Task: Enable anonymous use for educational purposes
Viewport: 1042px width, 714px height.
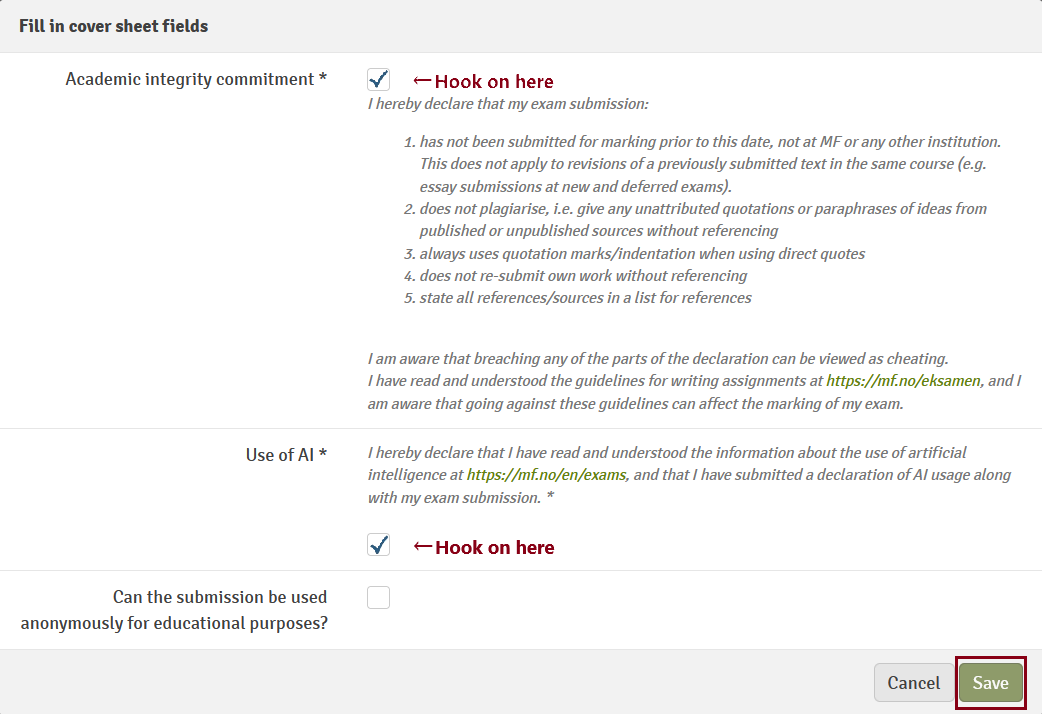Action: (x=378, y=598)
